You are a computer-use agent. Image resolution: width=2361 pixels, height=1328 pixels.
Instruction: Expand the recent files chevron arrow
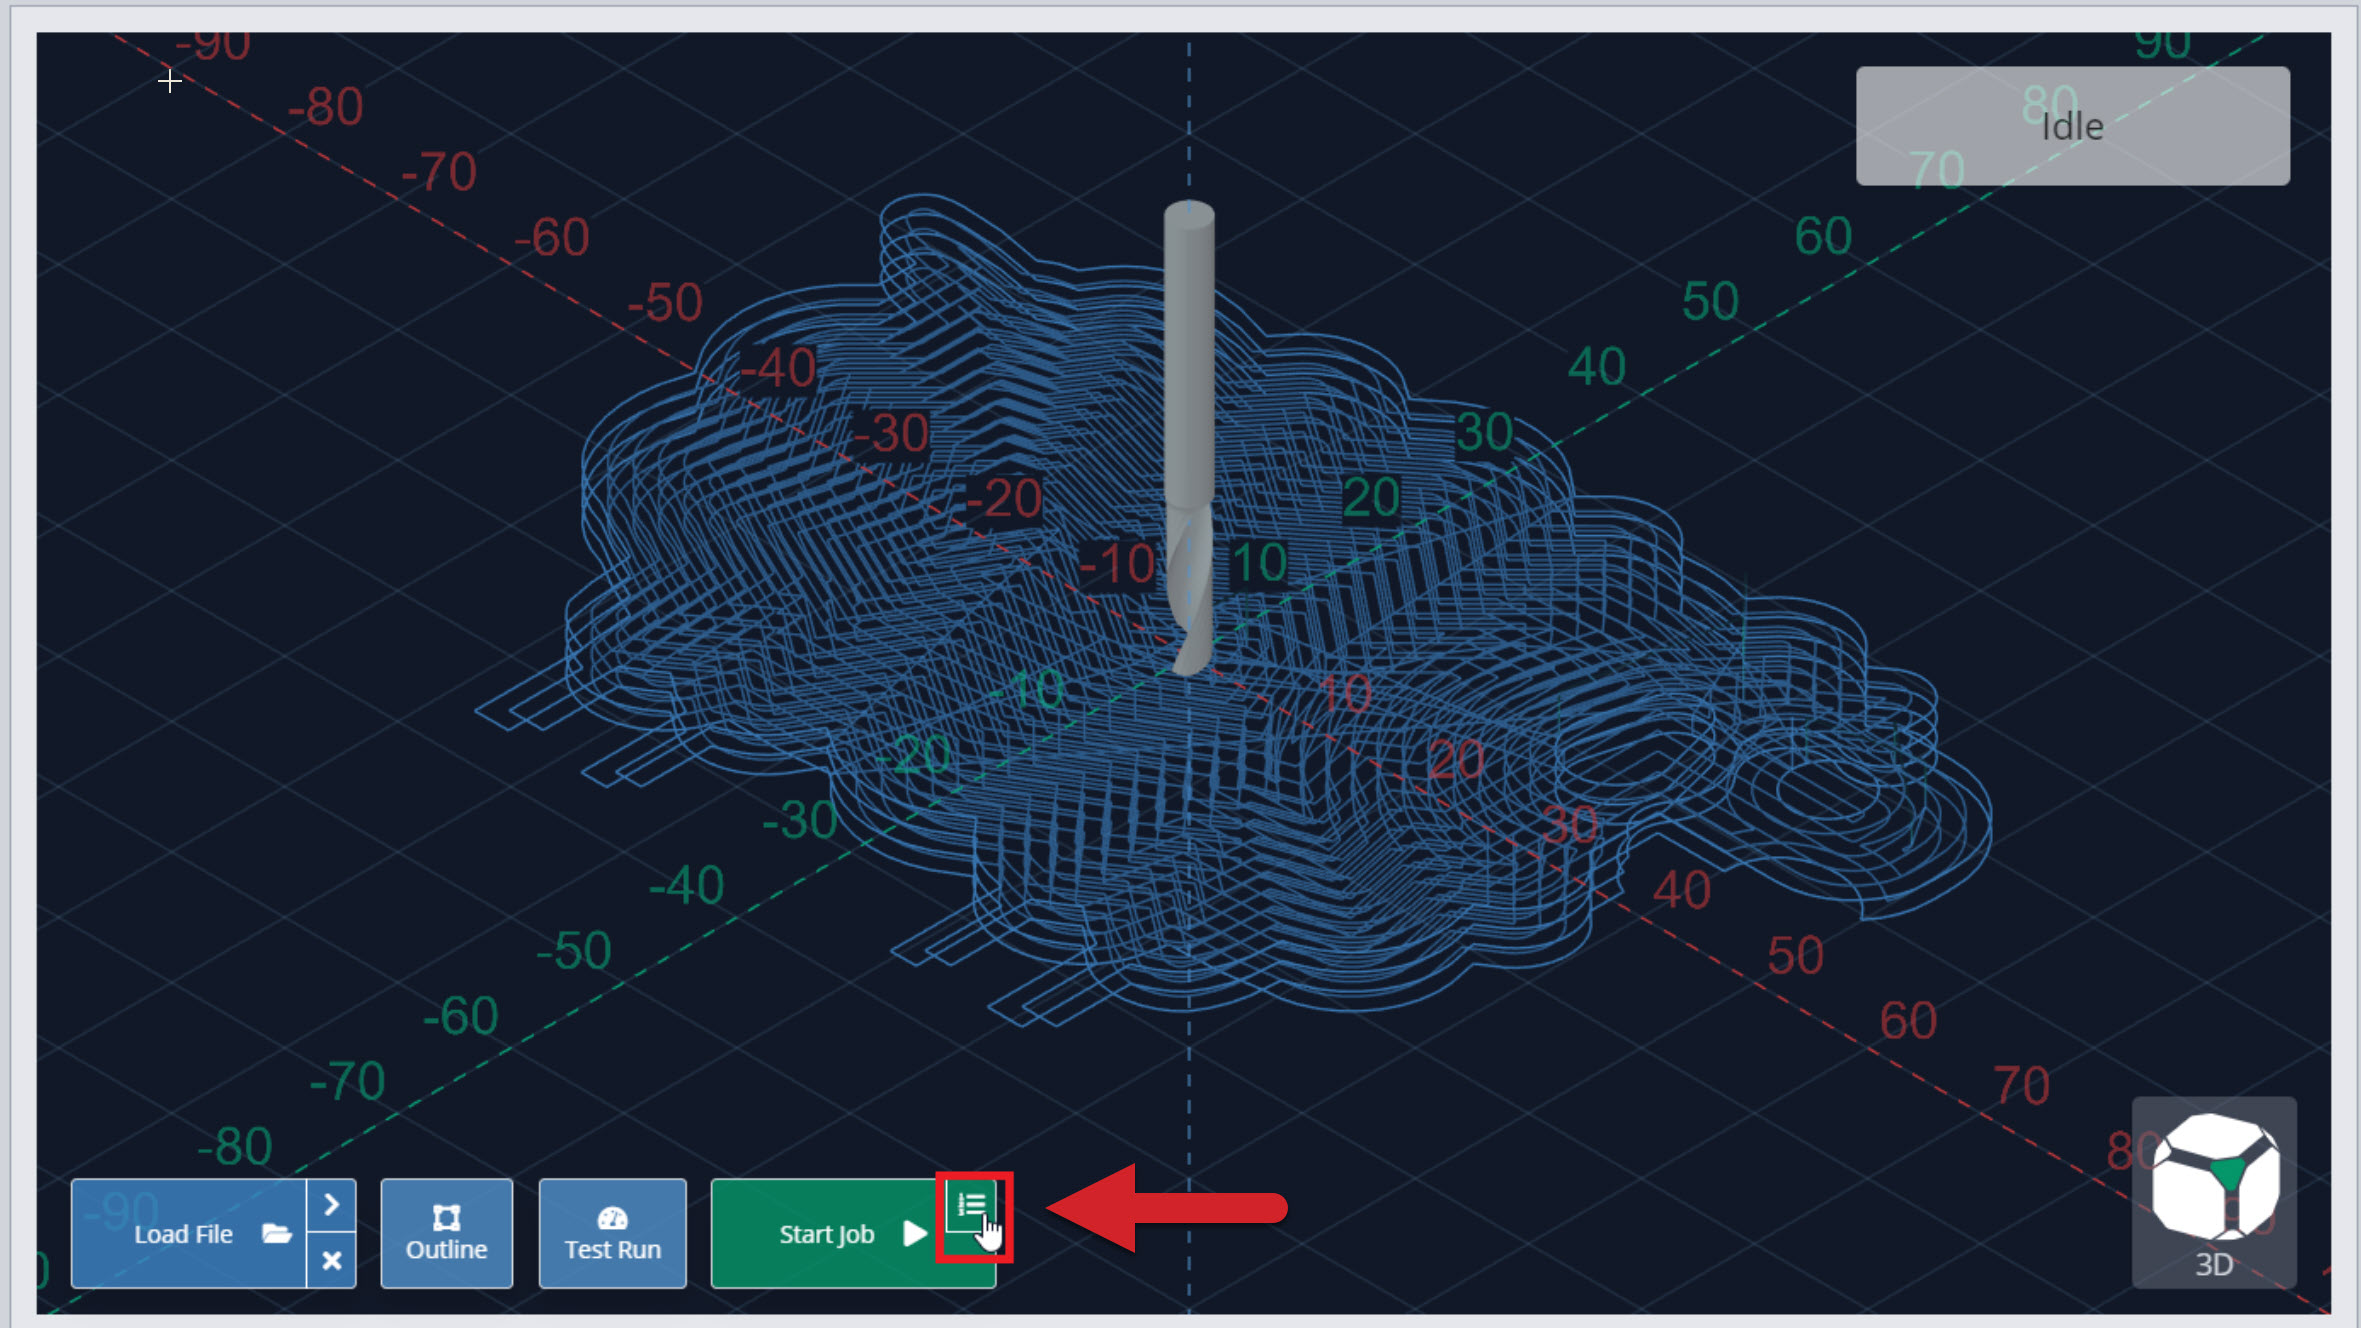pos(332,1205)
